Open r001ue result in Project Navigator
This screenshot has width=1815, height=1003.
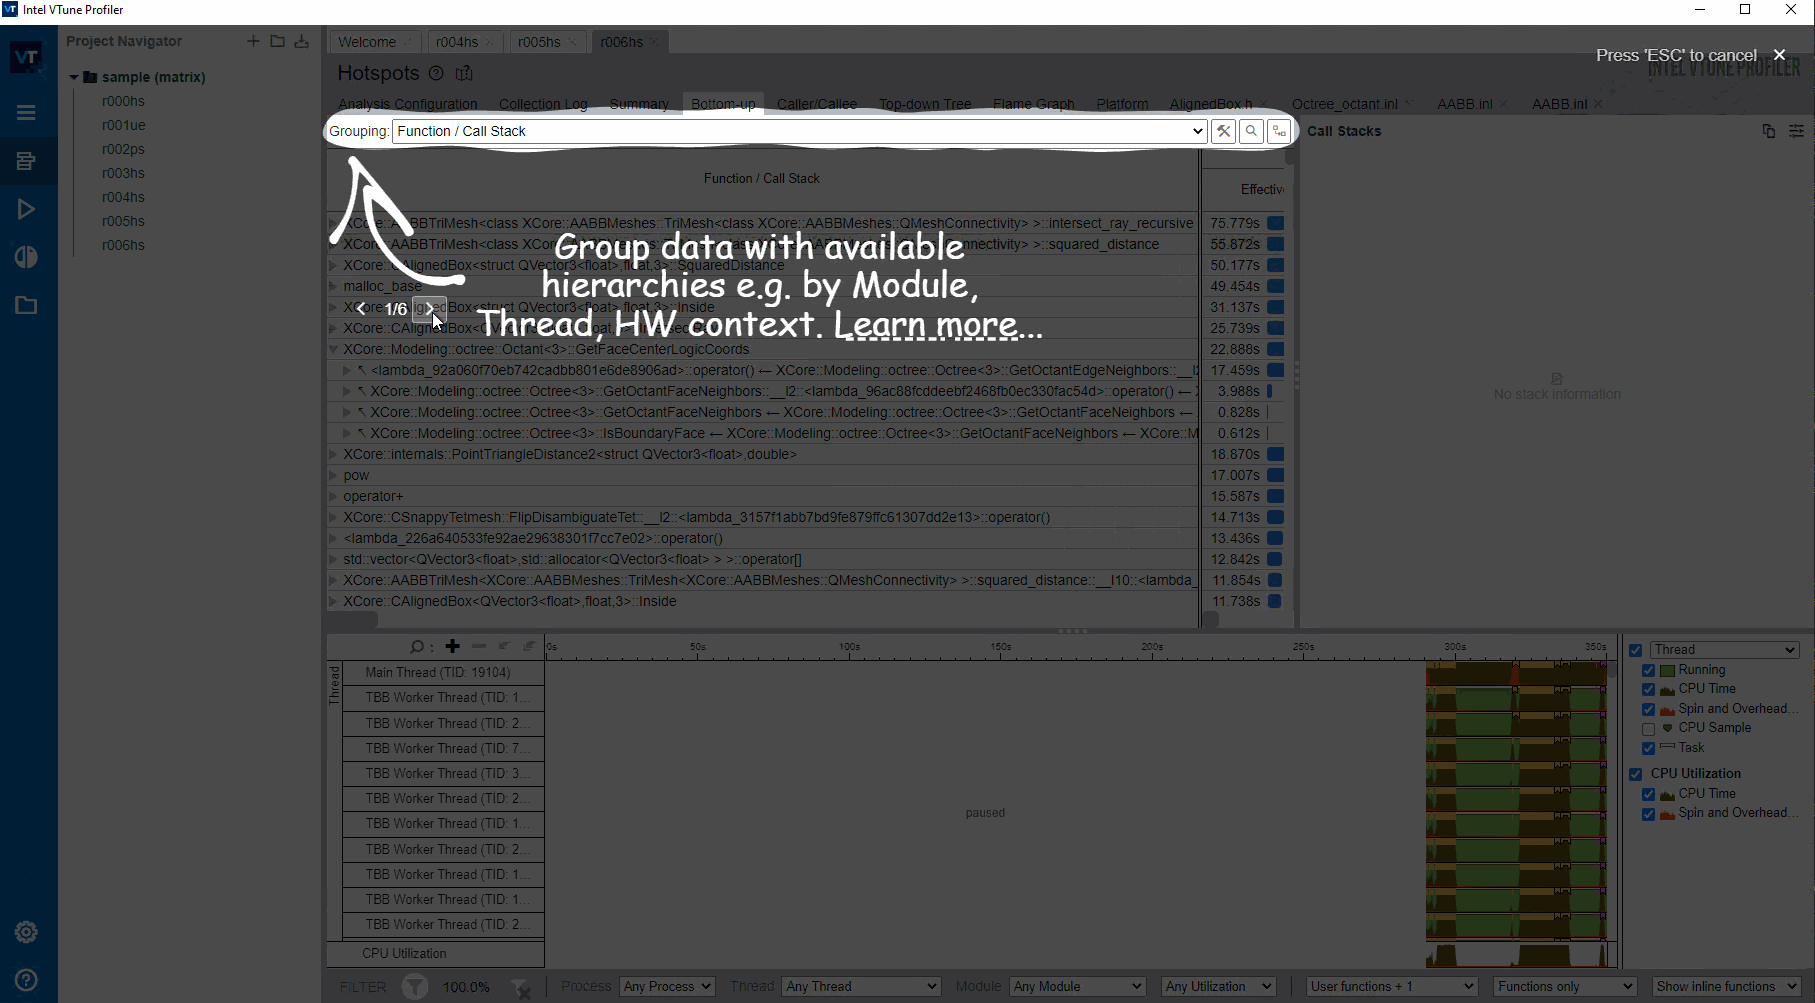(123, 125)
